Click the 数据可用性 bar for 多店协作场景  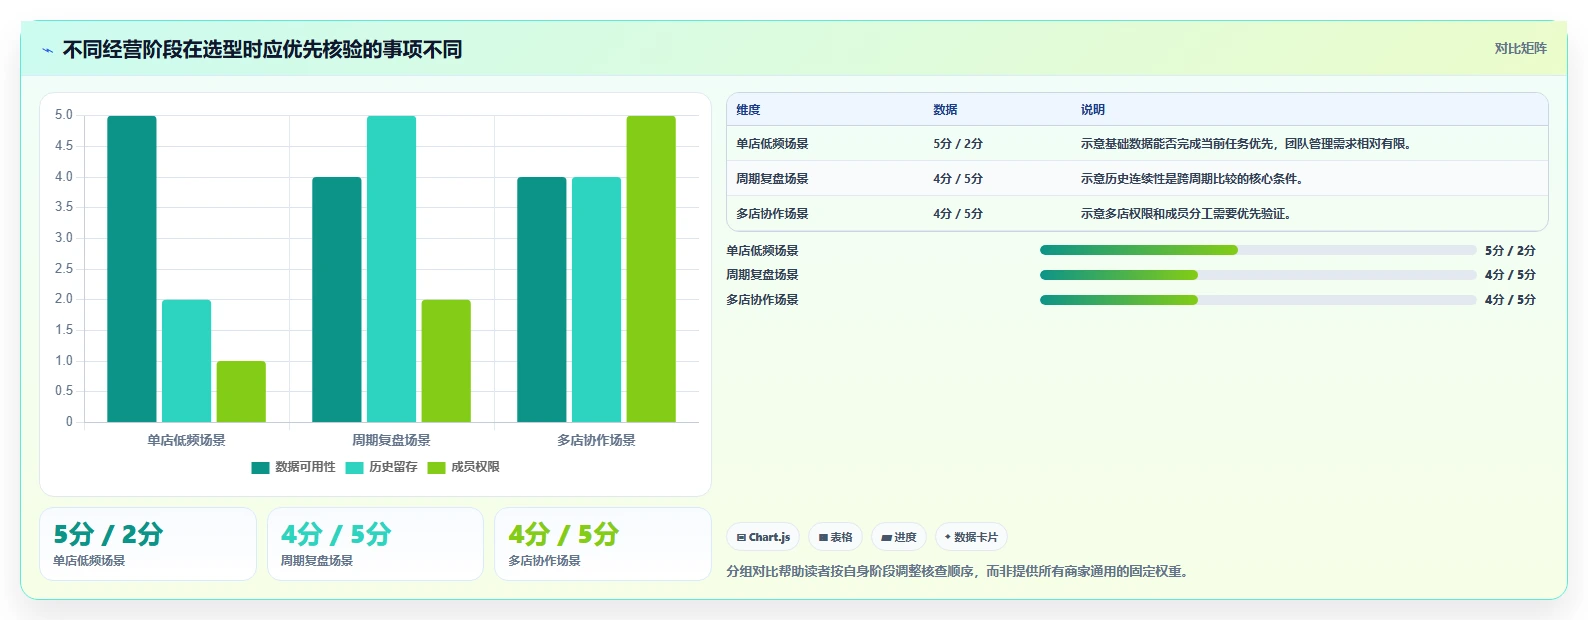pos(541,300)
